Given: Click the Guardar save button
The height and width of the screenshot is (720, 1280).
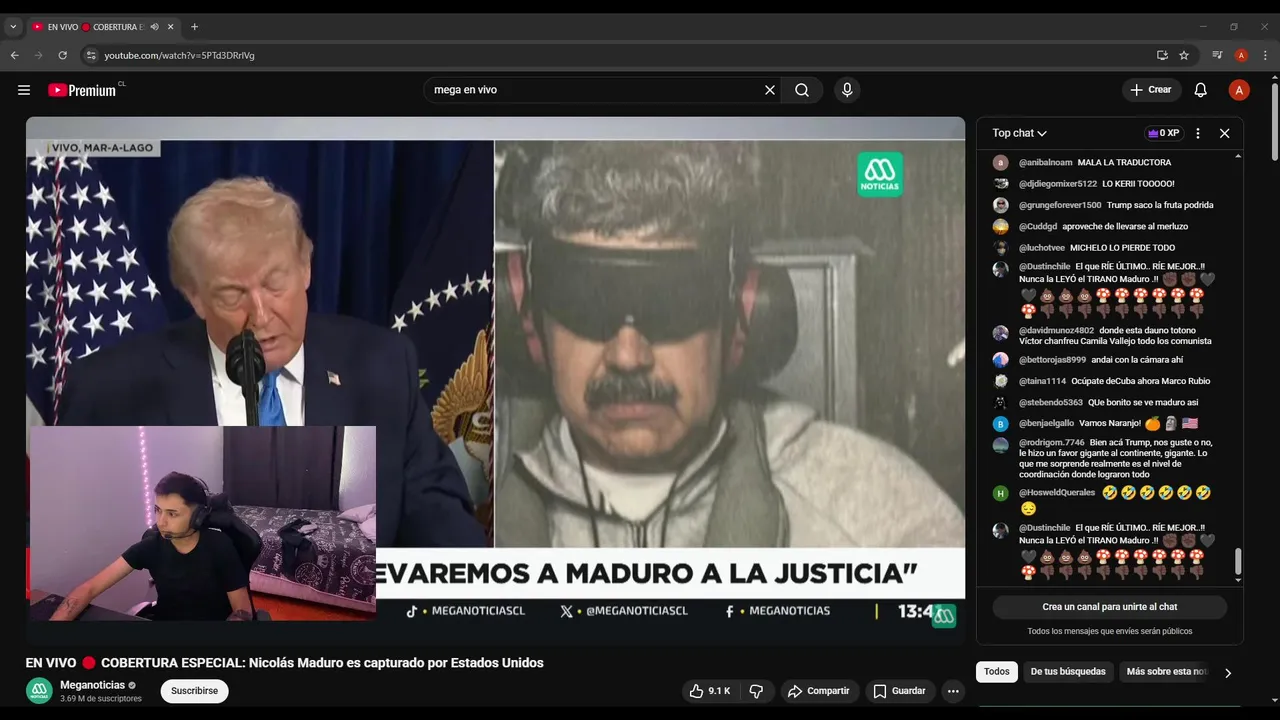Looking at the screenshot, I should (x=899, y=691).
